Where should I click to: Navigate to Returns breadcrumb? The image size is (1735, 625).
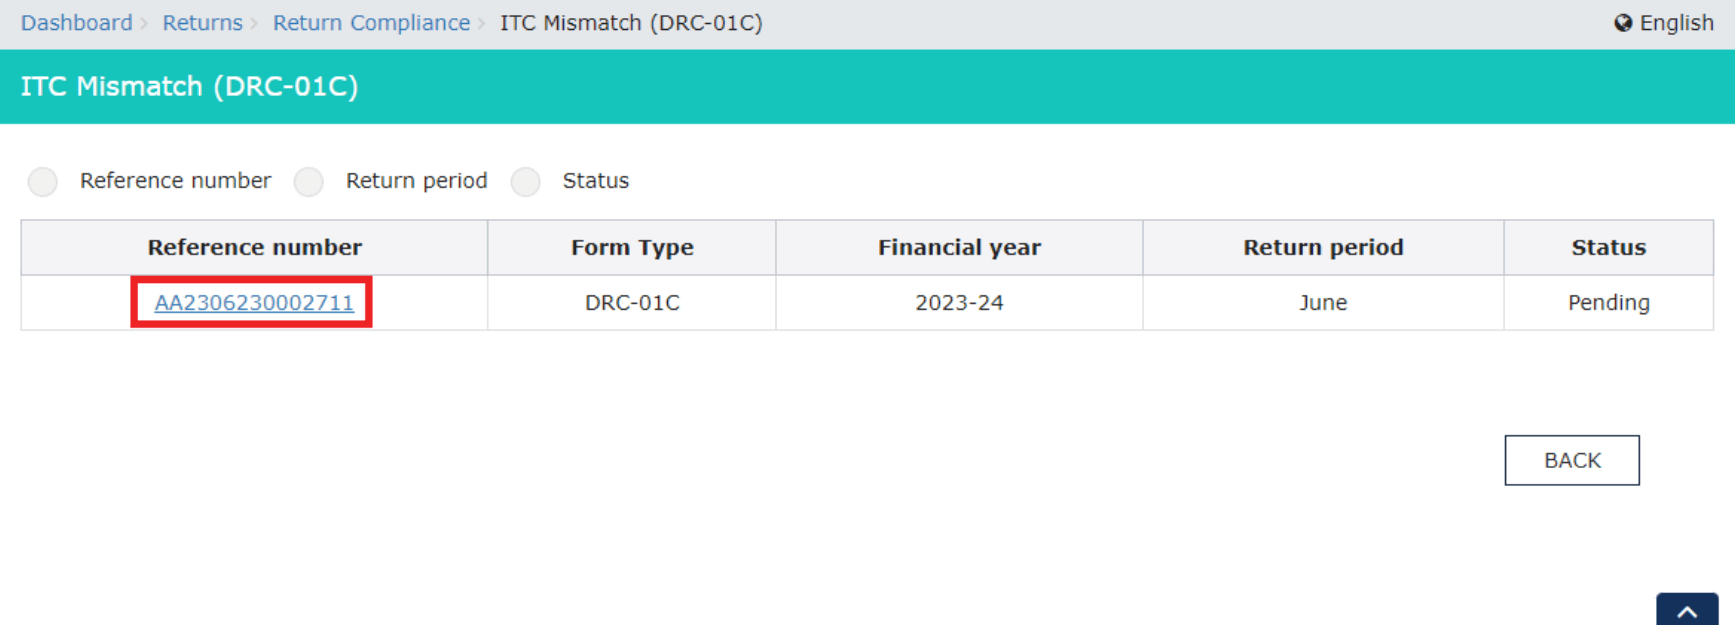(202, 23)
